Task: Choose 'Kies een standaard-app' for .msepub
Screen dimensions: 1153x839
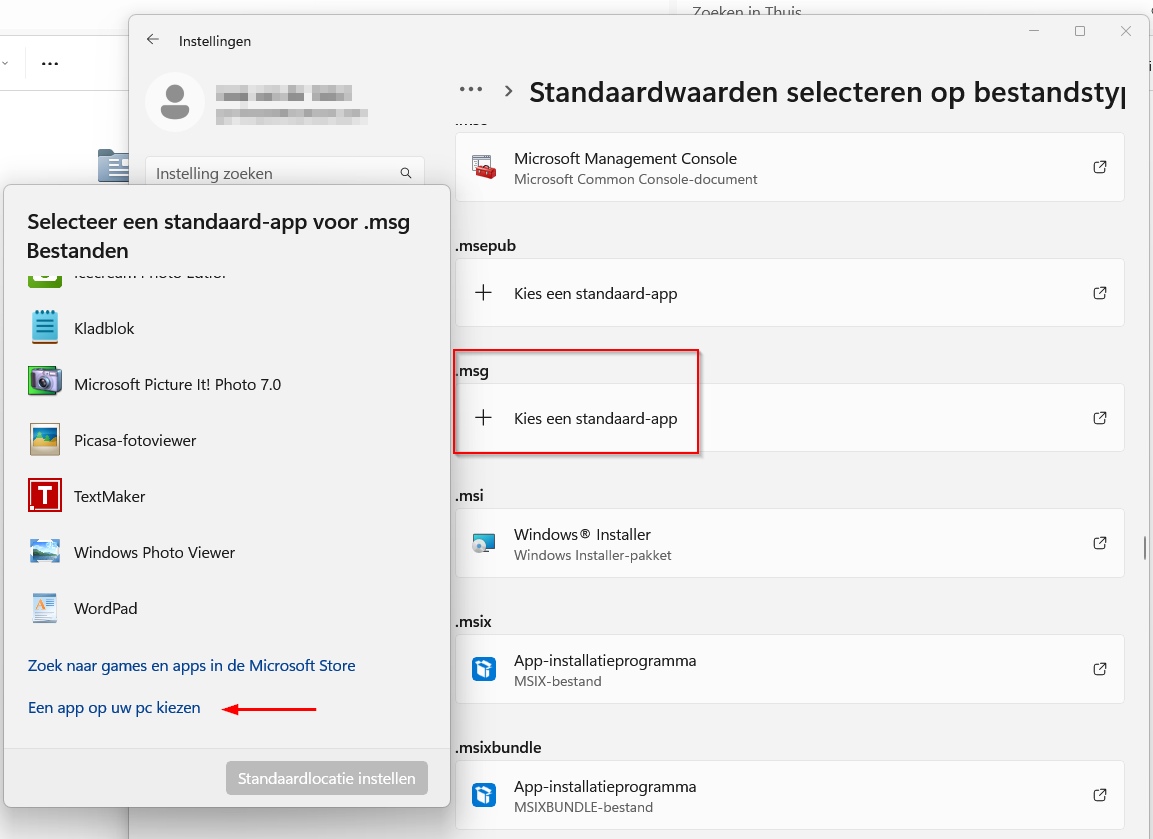Action: (595, 293)
